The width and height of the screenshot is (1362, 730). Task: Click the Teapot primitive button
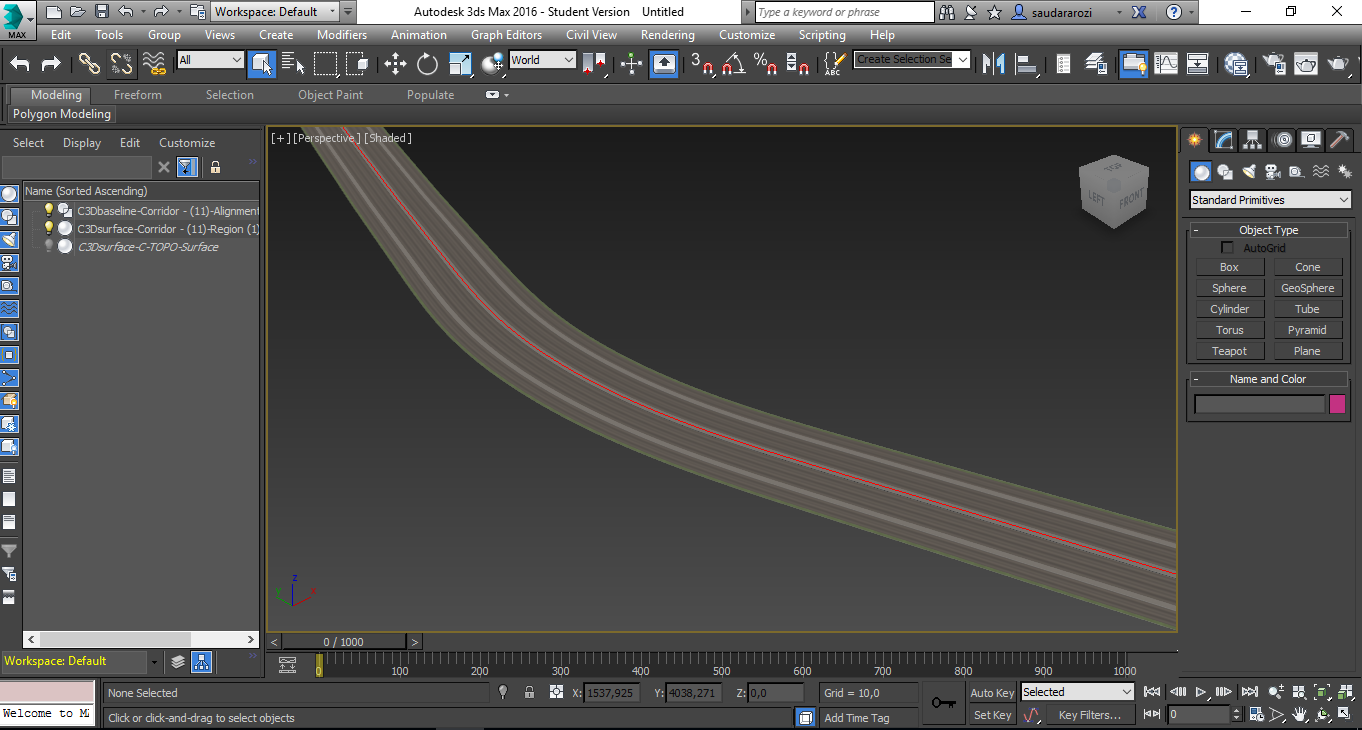click(x=1229, y=350)
